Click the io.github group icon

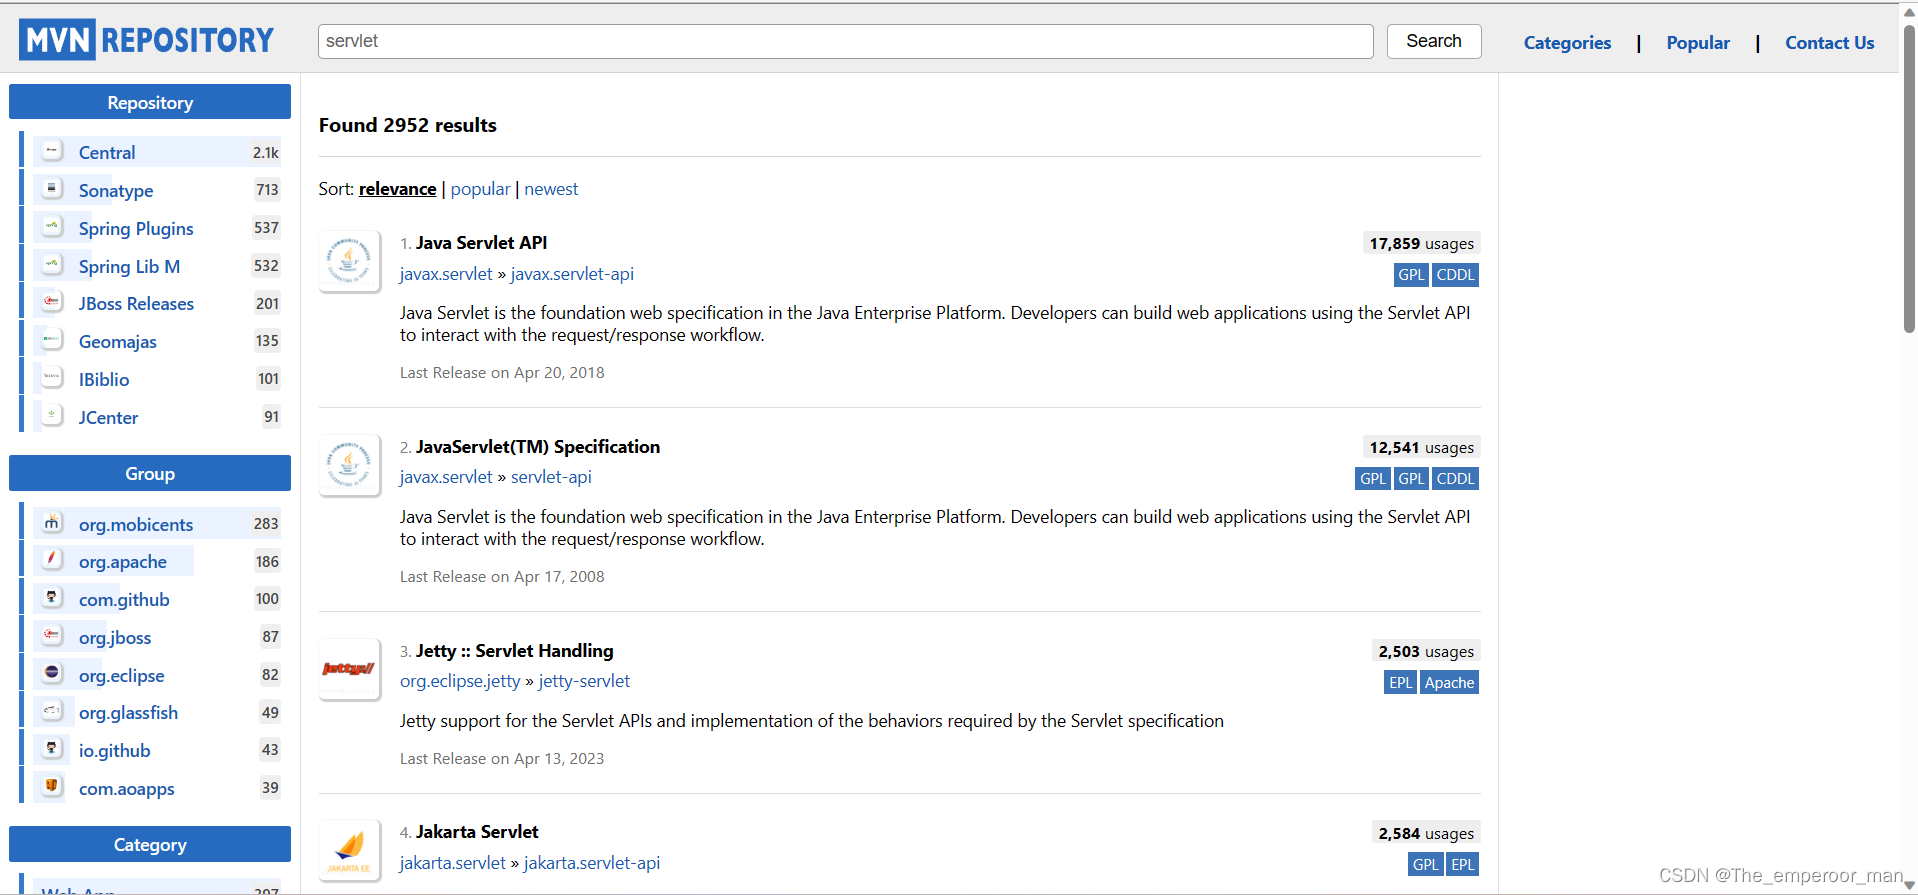click(x=52, y=749)
